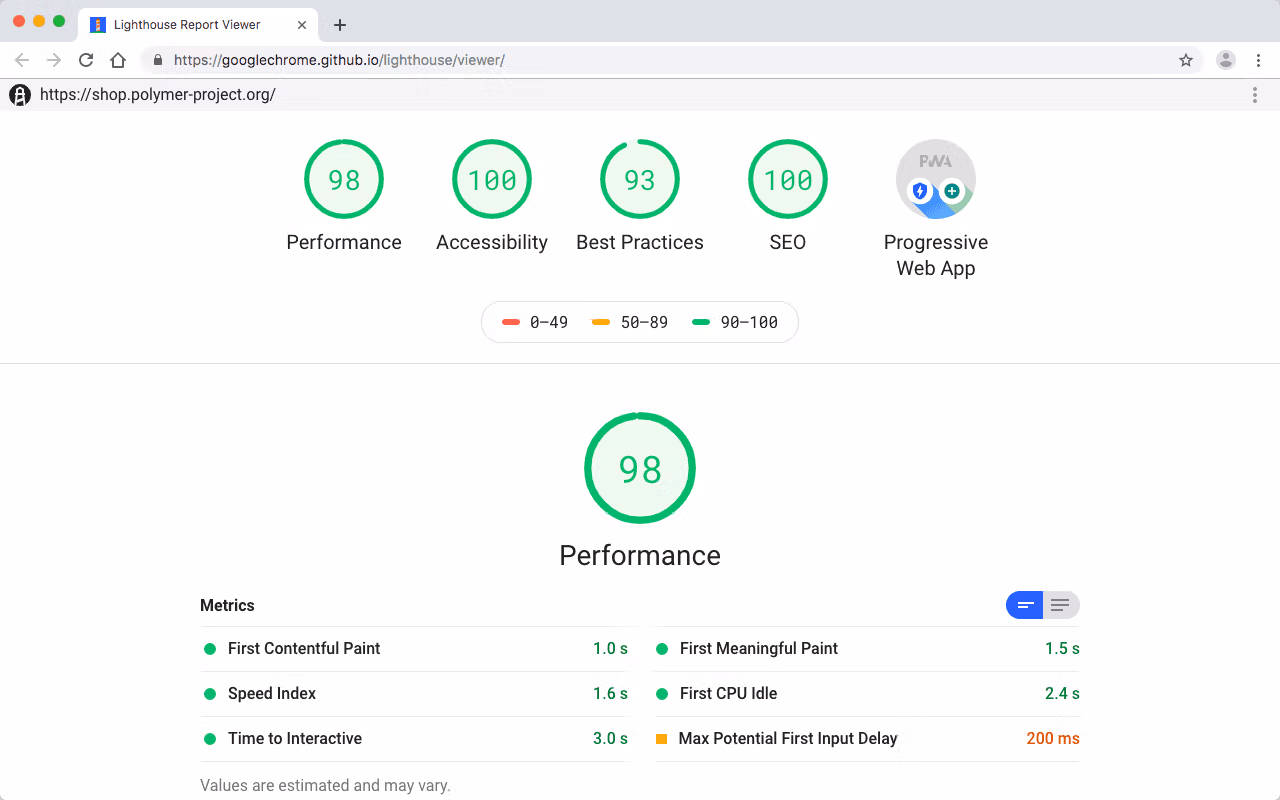Expand the First Contentful Paint metric row

coord(304,649)
